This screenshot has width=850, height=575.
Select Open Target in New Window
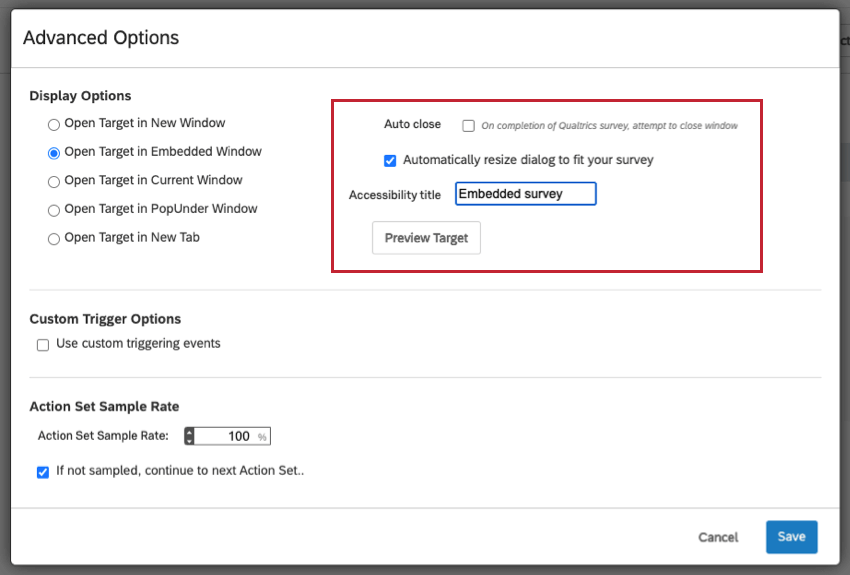[x=54, y=124]
